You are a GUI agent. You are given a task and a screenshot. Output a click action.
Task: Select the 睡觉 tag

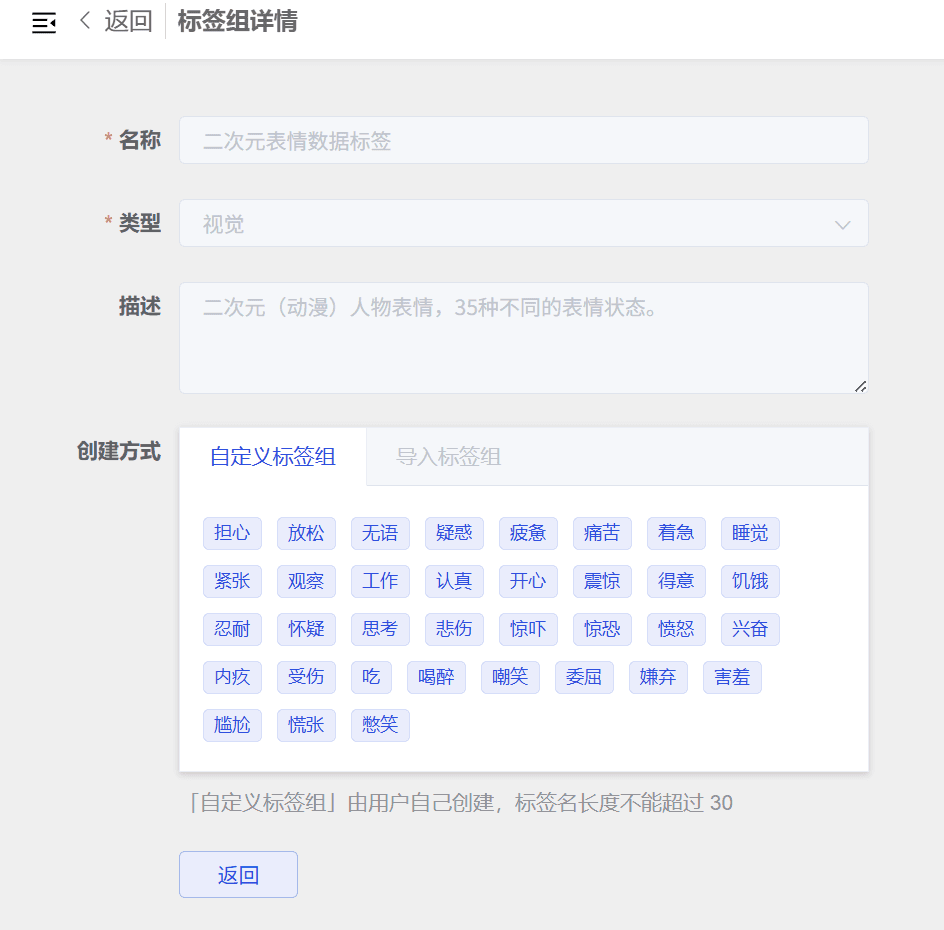750,533
